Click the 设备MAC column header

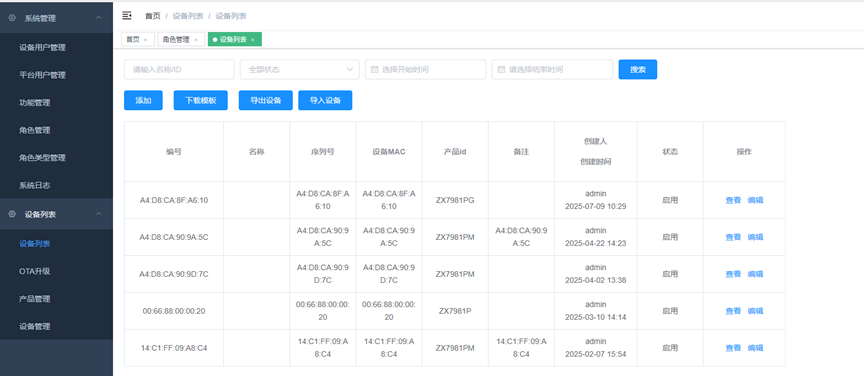pos(389,152)
